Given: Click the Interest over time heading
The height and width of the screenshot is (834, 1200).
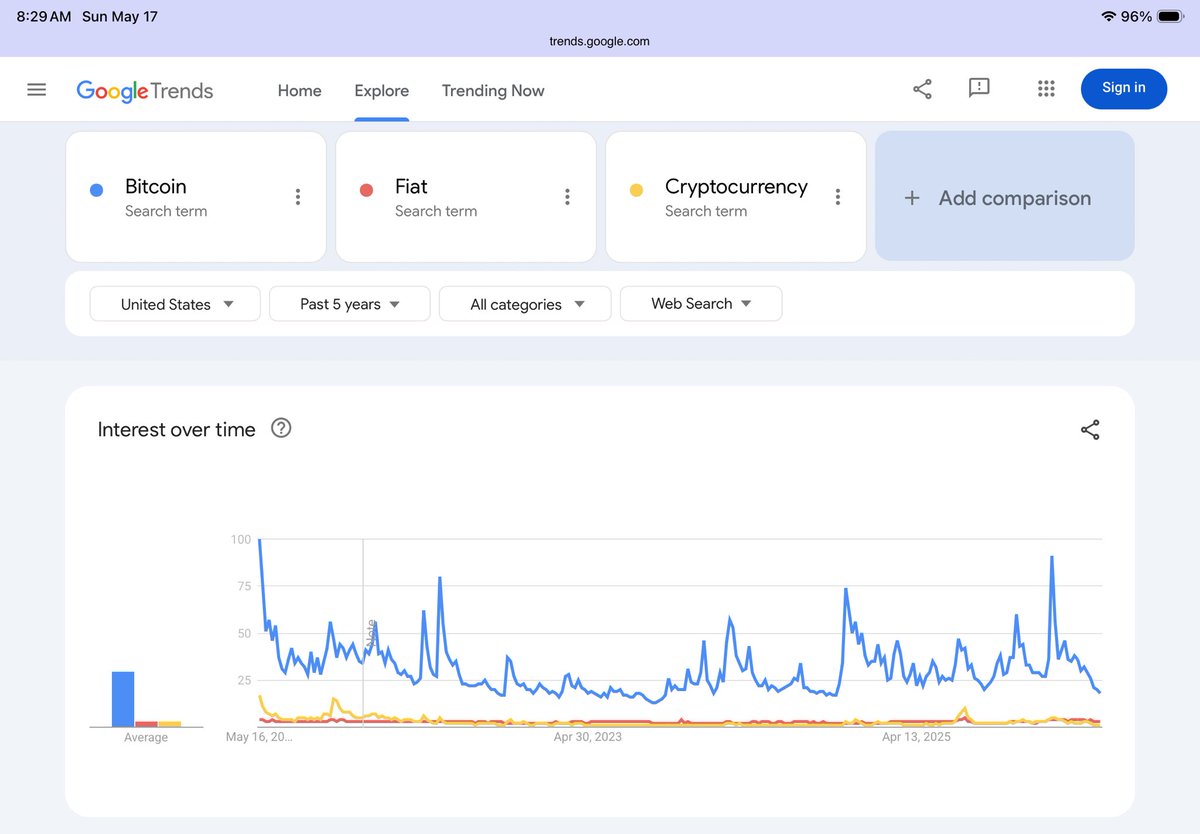Looking at the screenshot, I should point(177,430).
